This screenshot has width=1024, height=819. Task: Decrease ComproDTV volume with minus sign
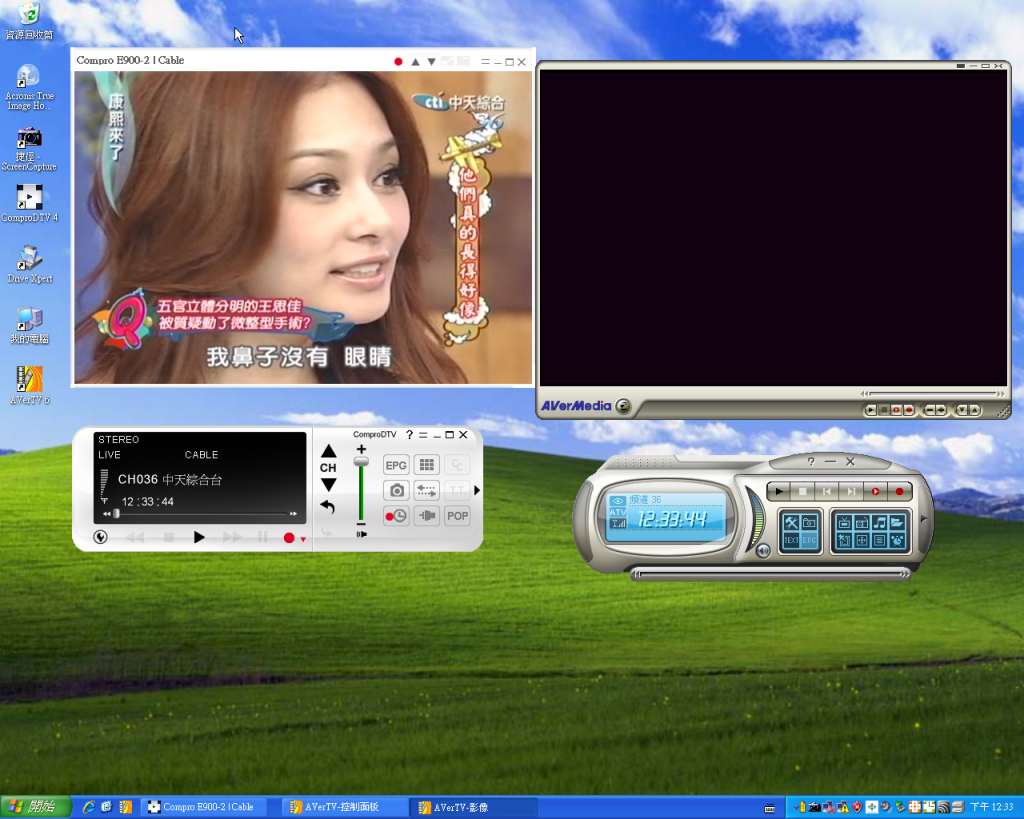[361, 524]
